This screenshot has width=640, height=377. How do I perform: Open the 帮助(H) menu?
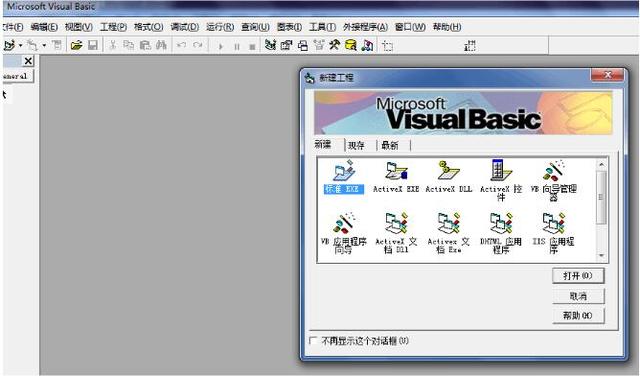coord(447,27)
